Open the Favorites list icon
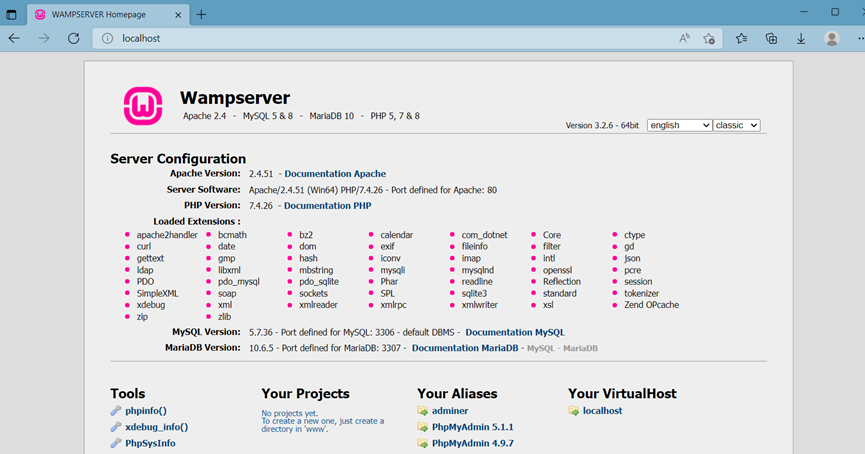 point(741,38)
